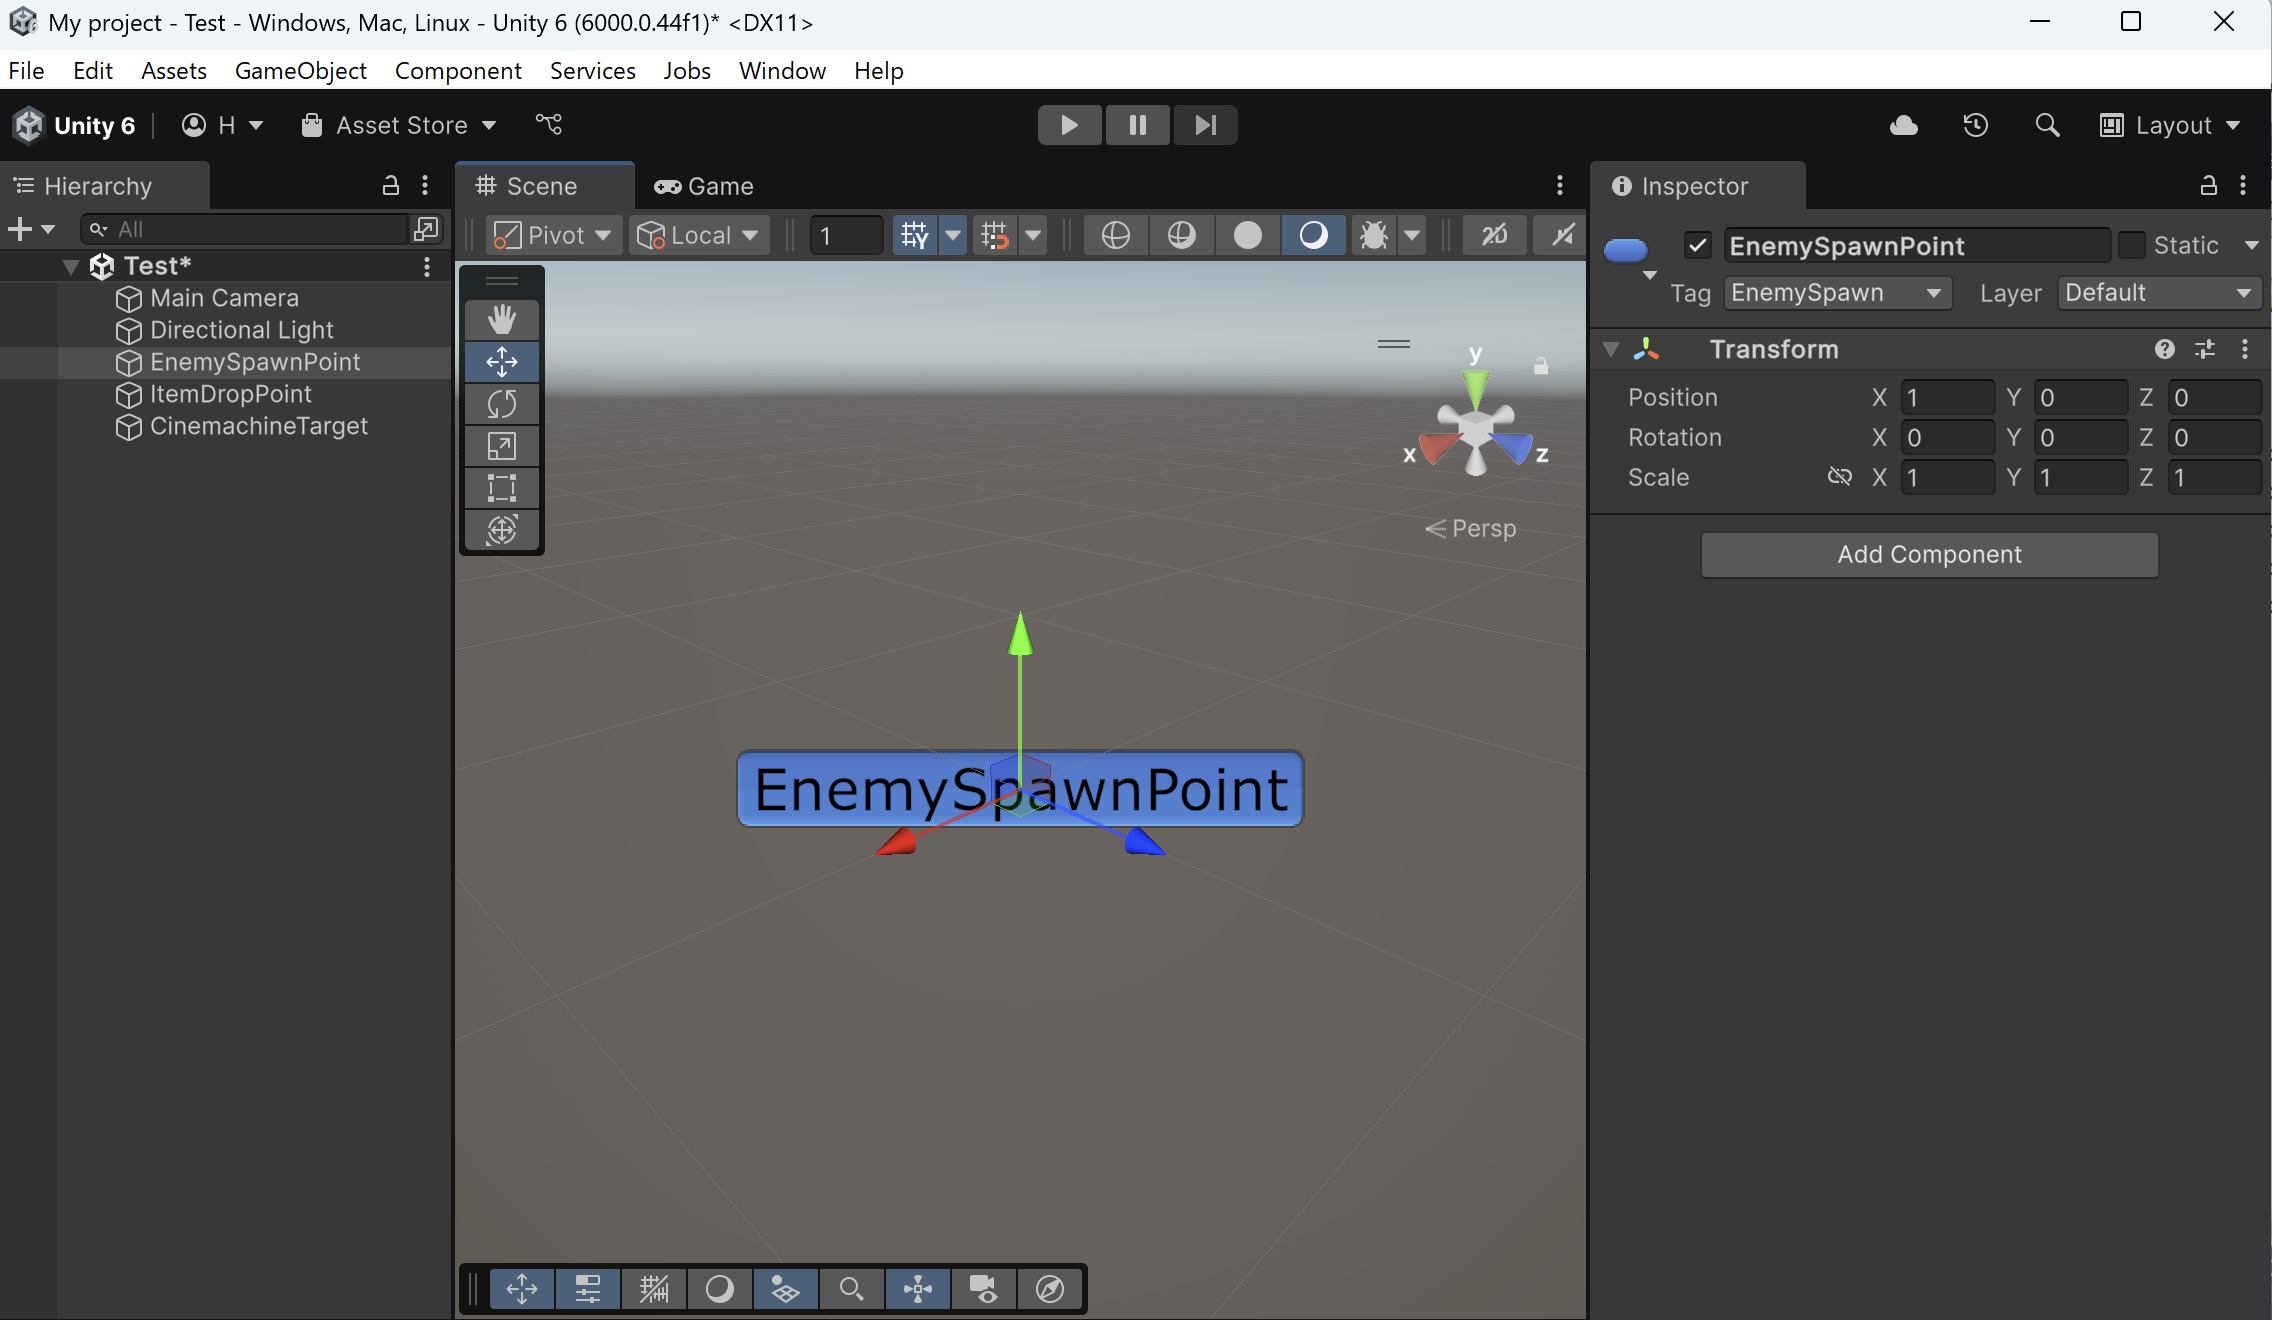Open the Tag dropdown showing EnemySpawn
This screenshot has height=1320, width=2272.
(1836, 292)
